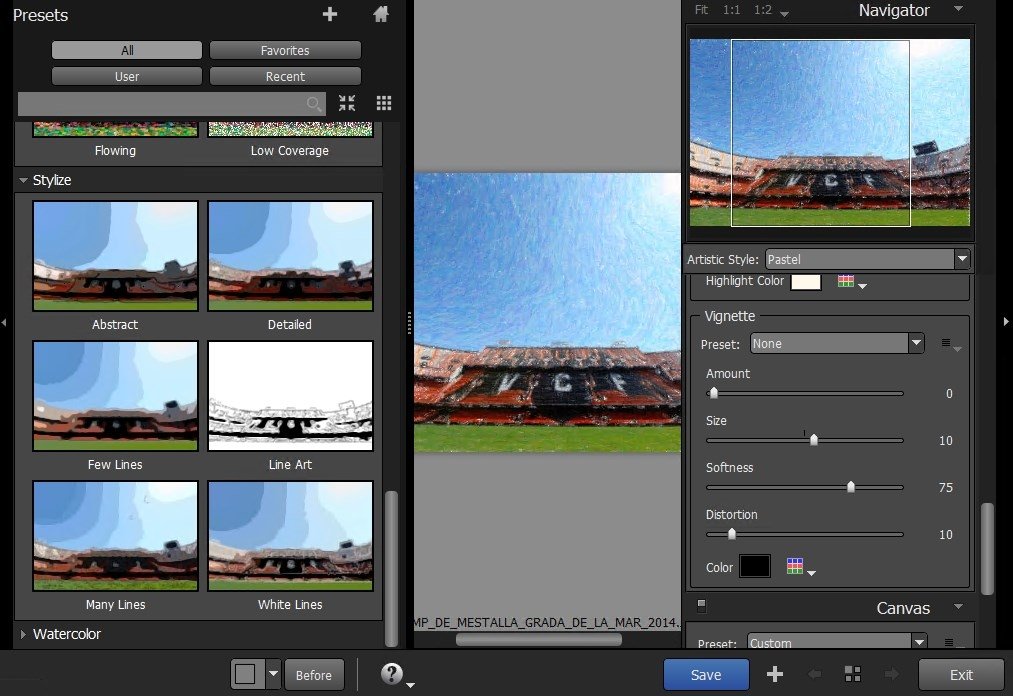The width and height of the screenshot is (1013, 696).
Task: Open the Vignette Preset None dropdown
Action: pyautogui.click(x=837, y=343)
